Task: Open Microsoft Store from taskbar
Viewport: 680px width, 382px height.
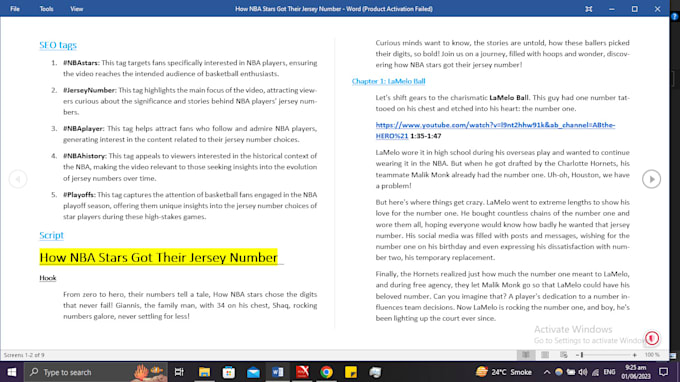Action: pyautogui.click(x=229, y=372)
